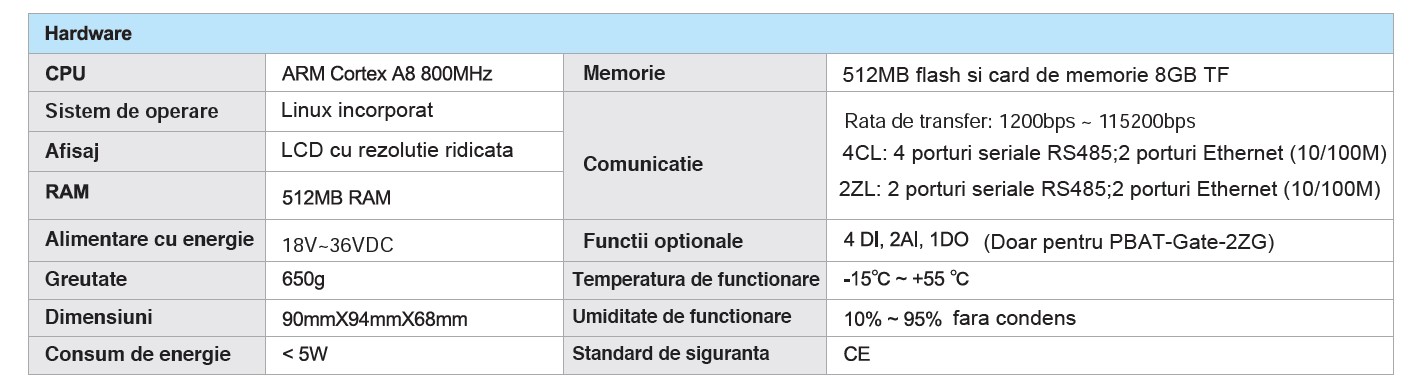Select the 90mmX94mmX68mm dimensions value

click(376, 320)
